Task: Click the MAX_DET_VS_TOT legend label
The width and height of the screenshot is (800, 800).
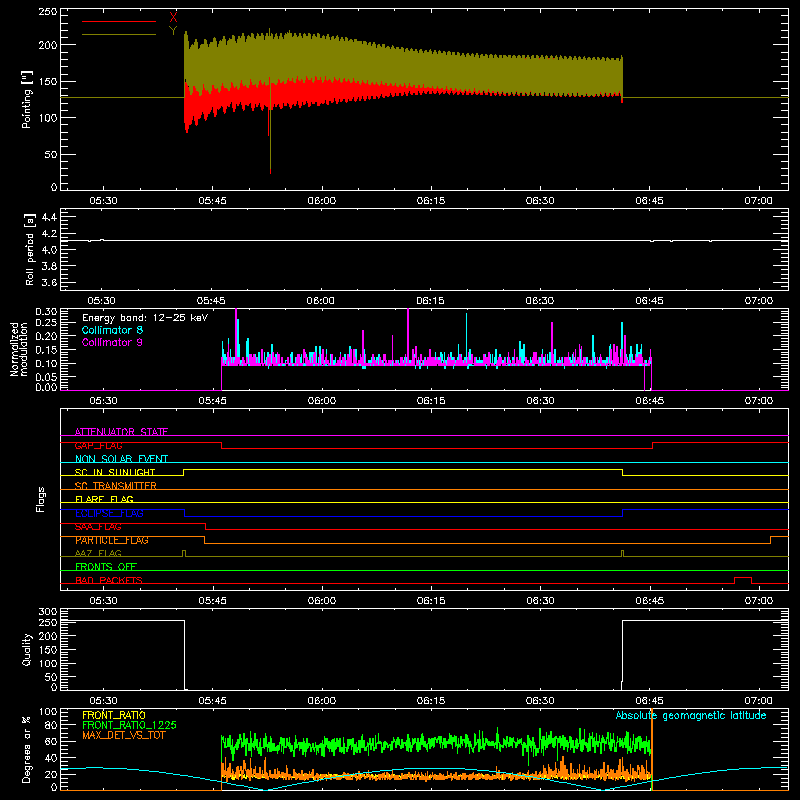Action: coord(124,735)
